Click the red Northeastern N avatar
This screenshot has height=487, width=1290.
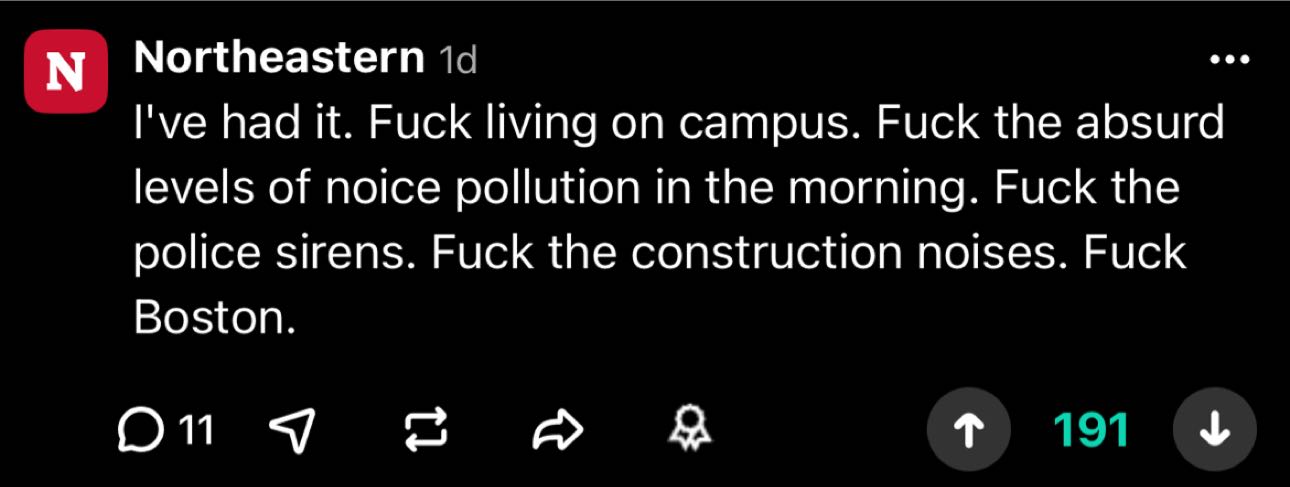pos(66,71)
